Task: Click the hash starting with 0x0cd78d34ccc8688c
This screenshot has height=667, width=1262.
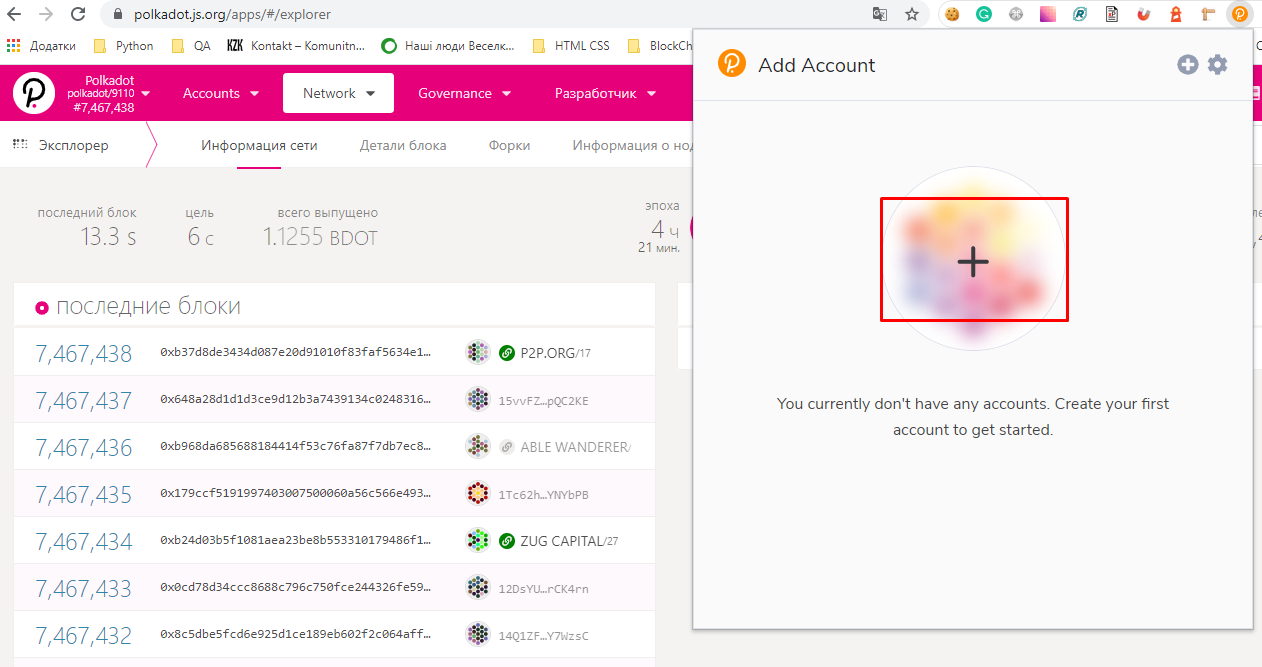Action: (296, 588)
